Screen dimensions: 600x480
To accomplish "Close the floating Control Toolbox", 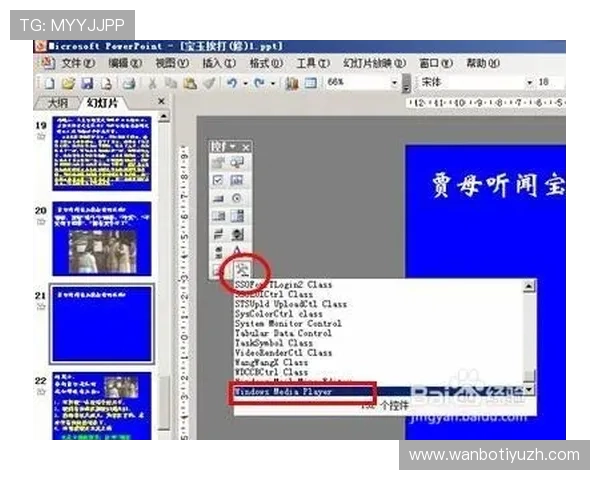I will click(x=246, y=147).
